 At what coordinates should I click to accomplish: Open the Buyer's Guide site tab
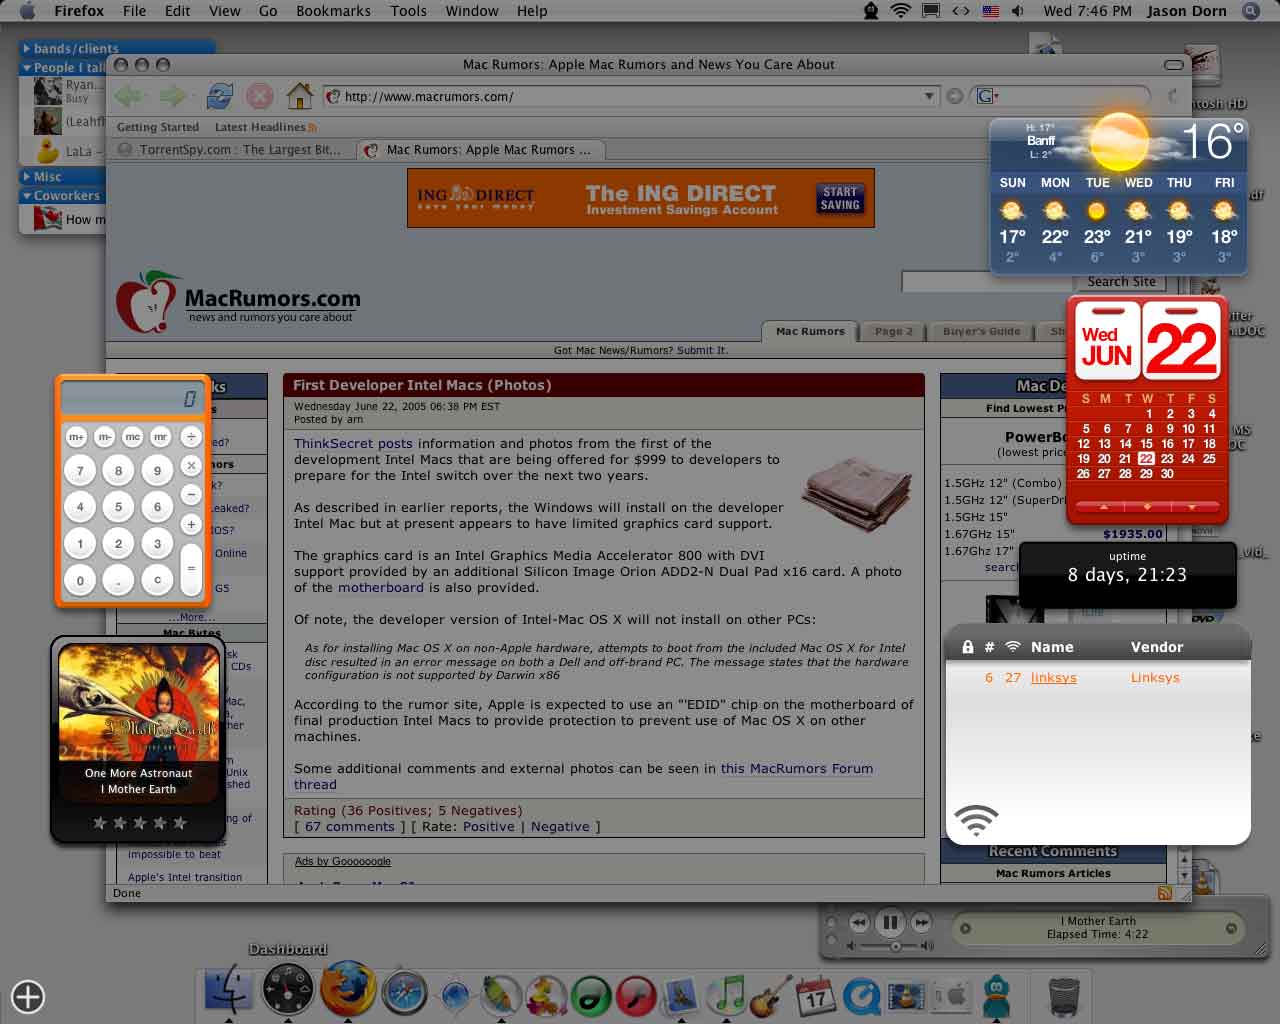coord(981,332)
